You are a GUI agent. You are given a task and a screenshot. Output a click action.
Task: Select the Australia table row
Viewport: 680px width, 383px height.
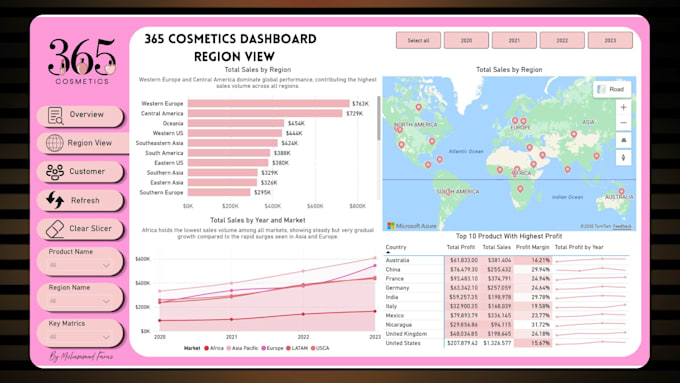point(506,260)
